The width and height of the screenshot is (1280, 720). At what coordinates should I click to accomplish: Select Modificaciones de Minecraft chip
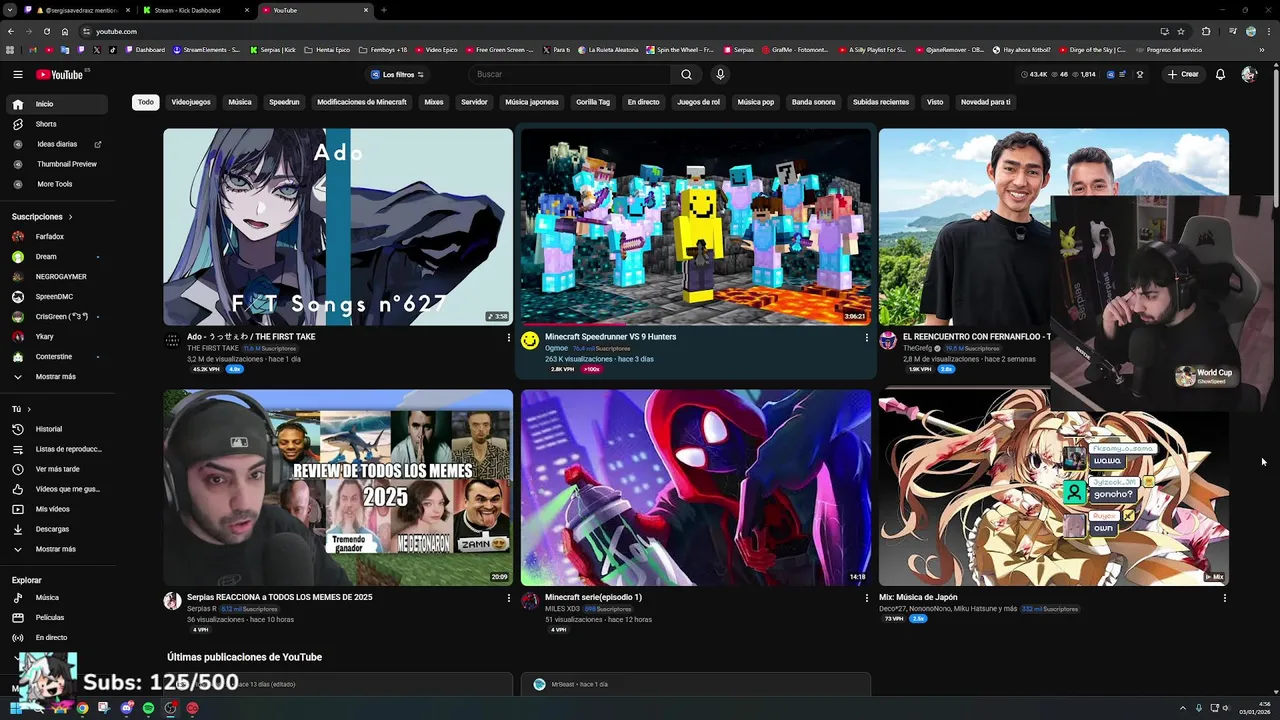click(x=362, y=102)
